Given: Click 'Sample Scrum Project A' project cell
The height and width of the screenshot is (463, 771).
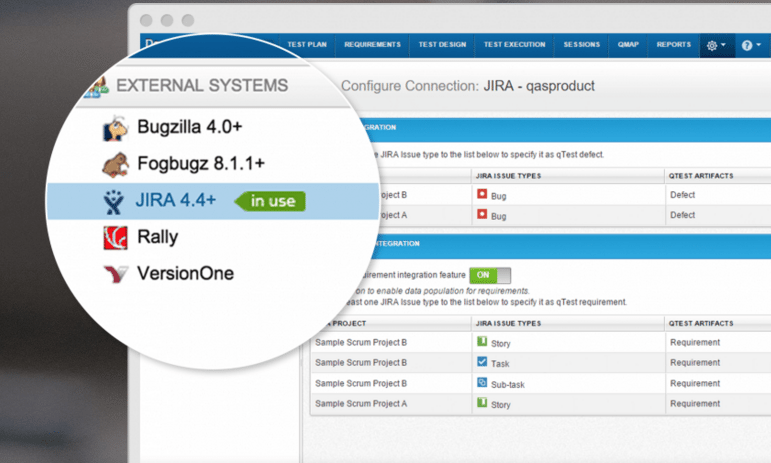Looking at the screenshot, I should click(x=361, y=404).
